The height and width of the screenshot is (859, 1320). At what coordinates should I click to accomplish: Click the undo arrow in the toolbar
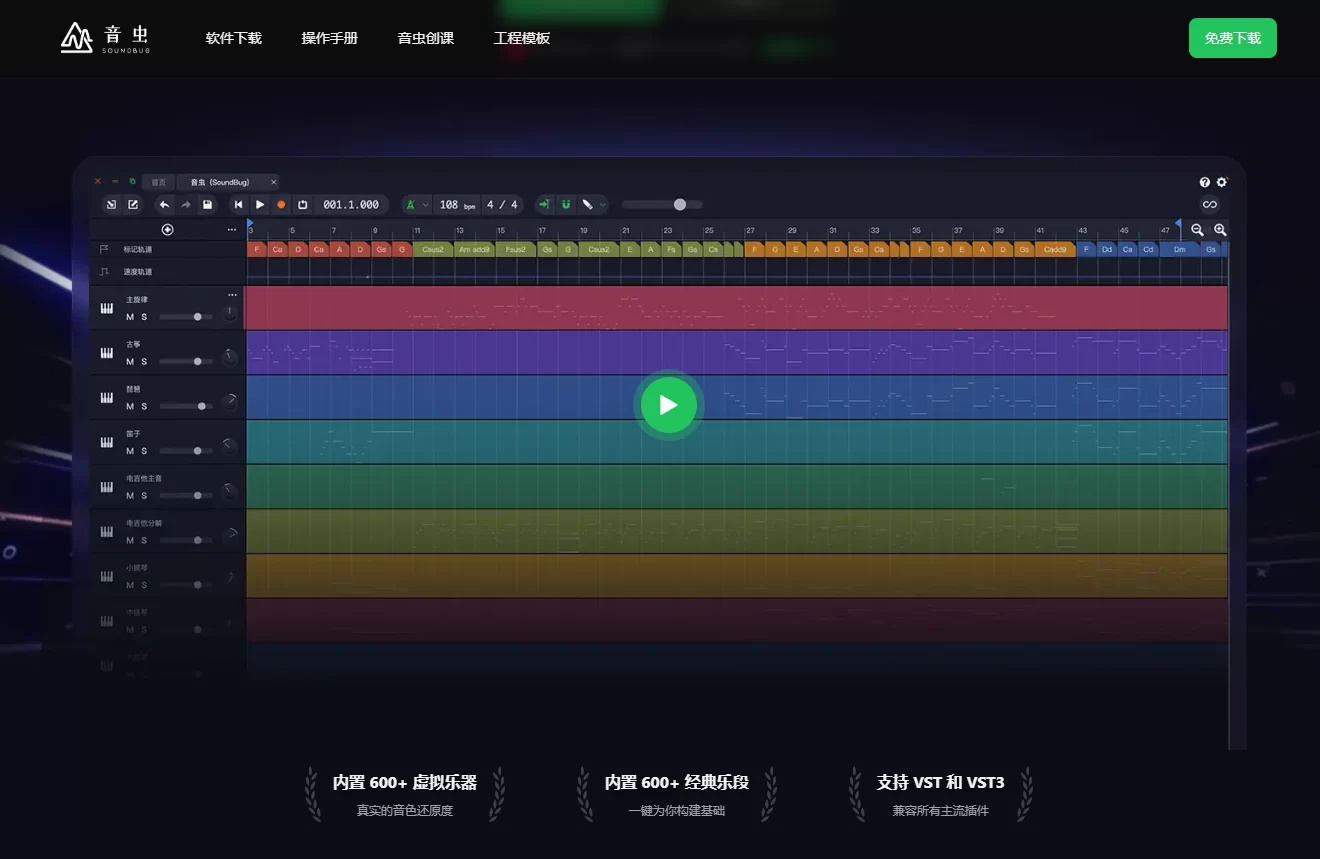[x=164, y=205]
